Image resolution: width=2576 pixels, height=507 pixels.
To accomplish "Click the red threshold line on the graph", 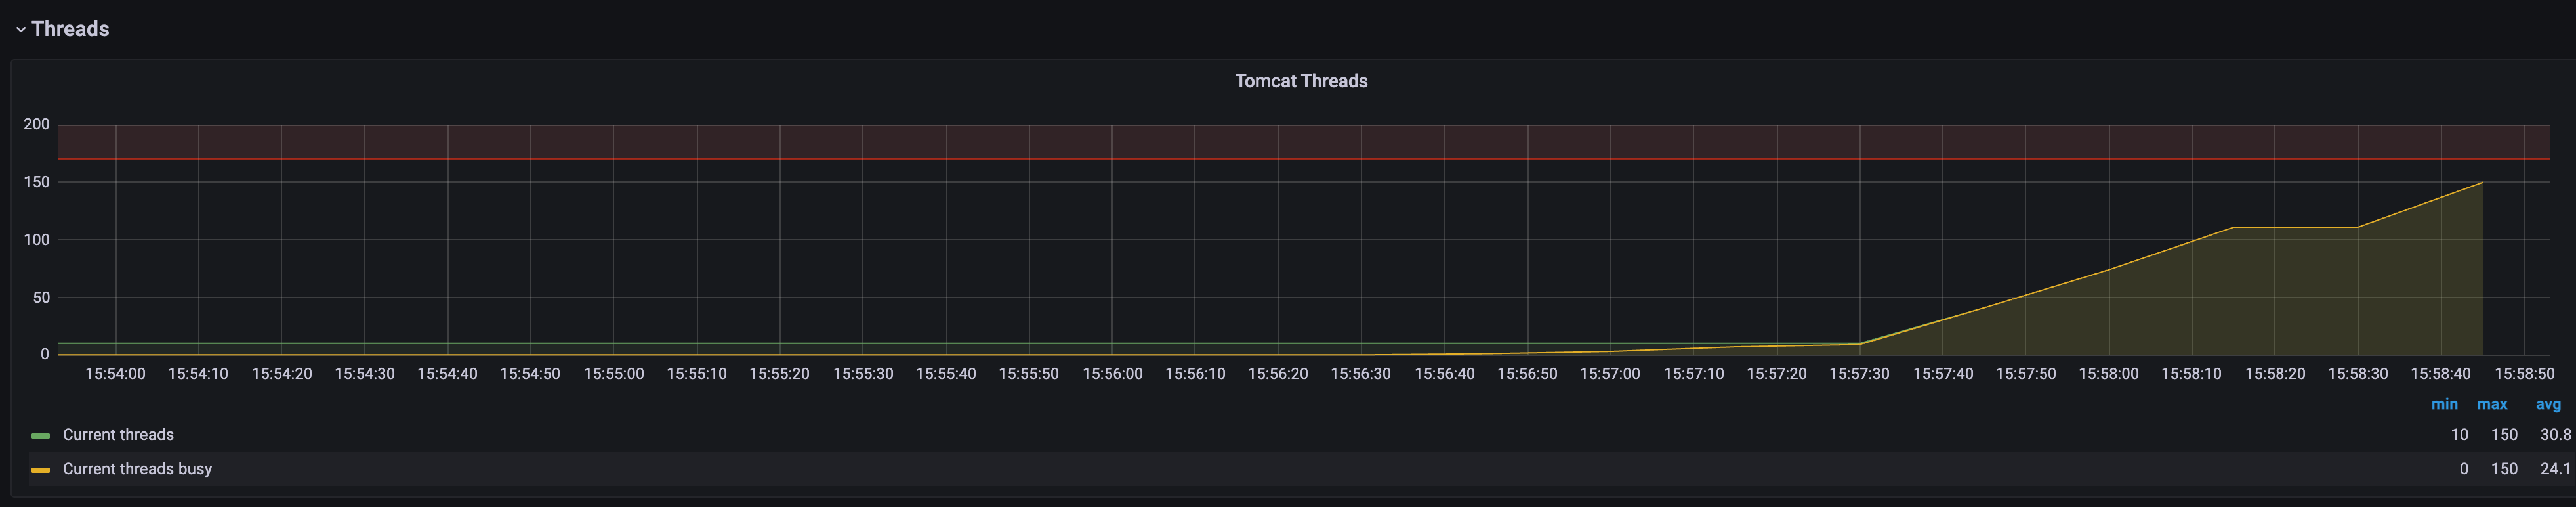I will [1300, 159].
